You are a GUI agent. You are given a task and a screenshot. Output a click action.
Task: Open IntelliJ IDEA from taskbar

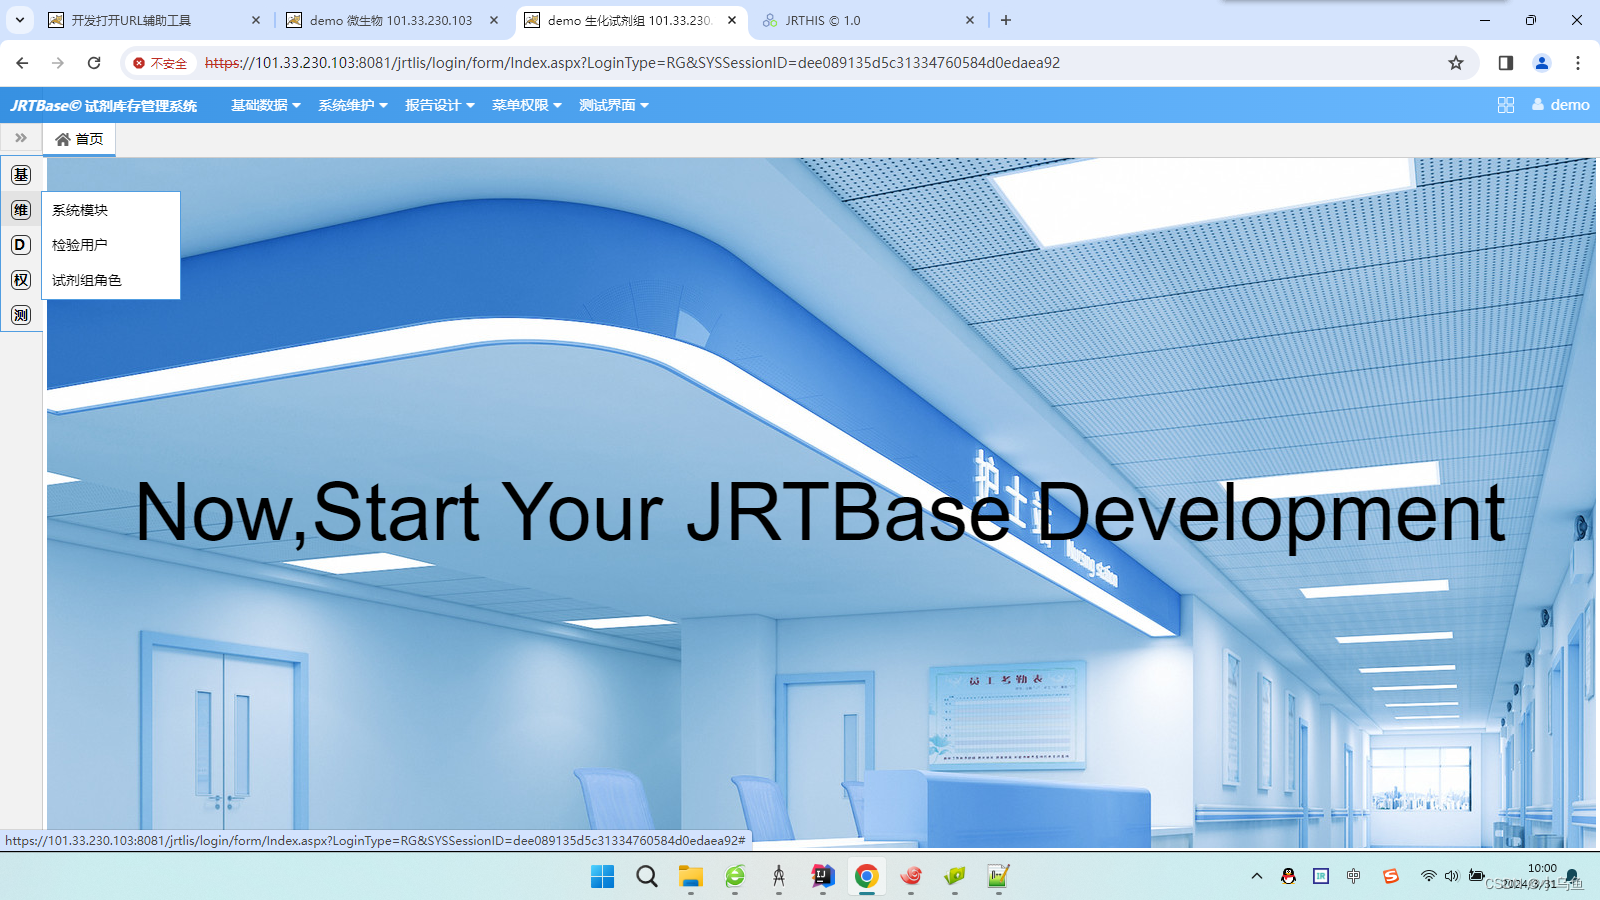(x=823, y=877)
